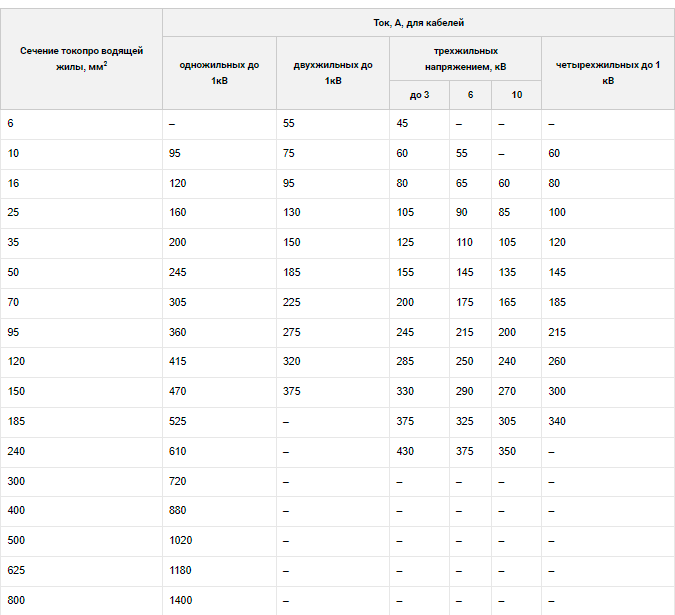Click the 'трехжильных напряжением, кВ' header
The height and width of the screenshot is (615, 675).
[465, 59]
